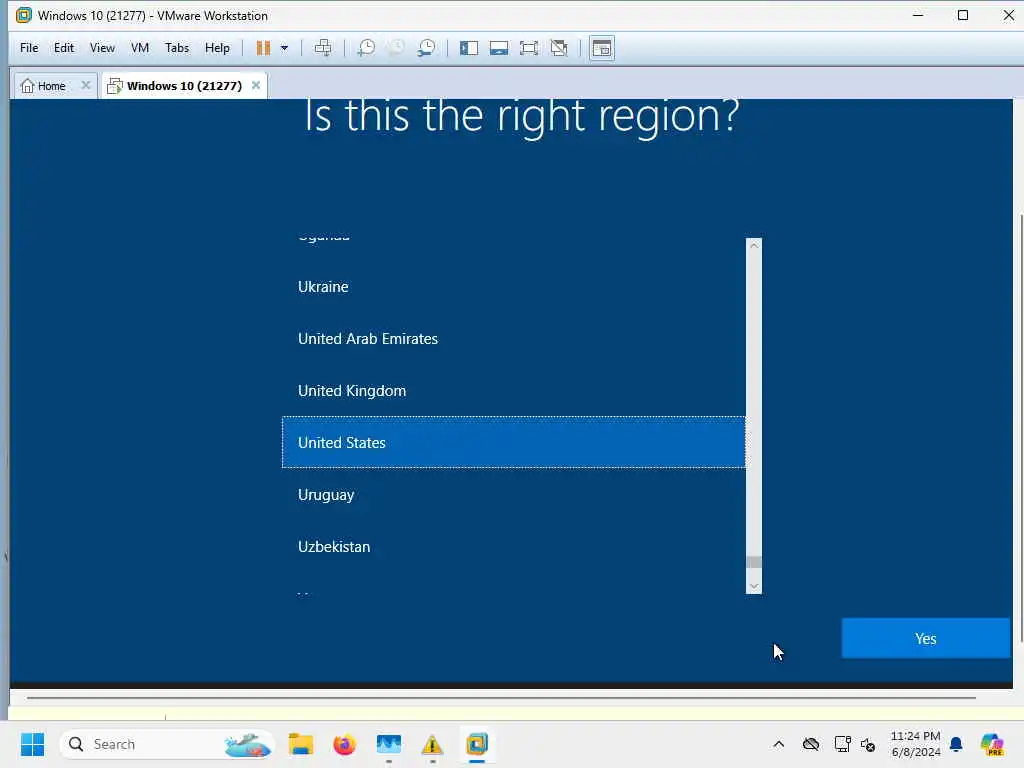Viewport: 1024px width, 768px height.
Task: Maximize the VMware Workstation window
Action: [963, 15]
